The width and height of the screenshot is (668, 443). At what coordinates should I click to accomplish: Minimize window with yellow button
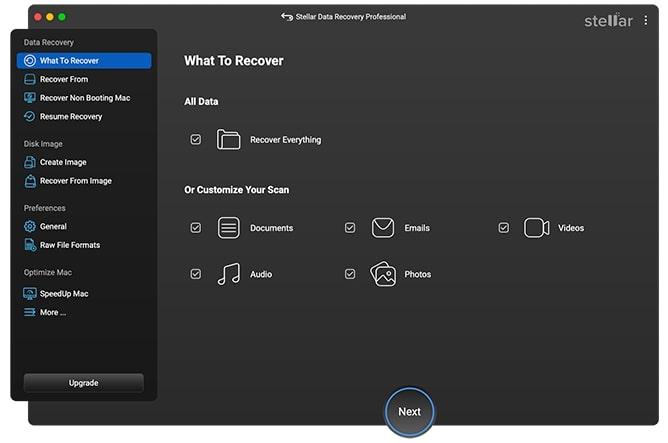[50, 17]
